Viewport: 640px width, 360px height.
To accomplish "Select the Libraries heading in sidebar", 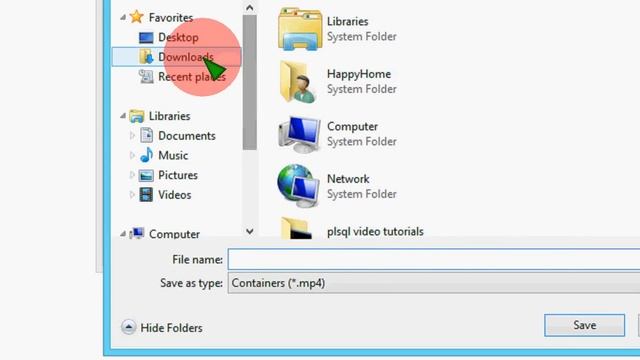I will pos(169,116).
